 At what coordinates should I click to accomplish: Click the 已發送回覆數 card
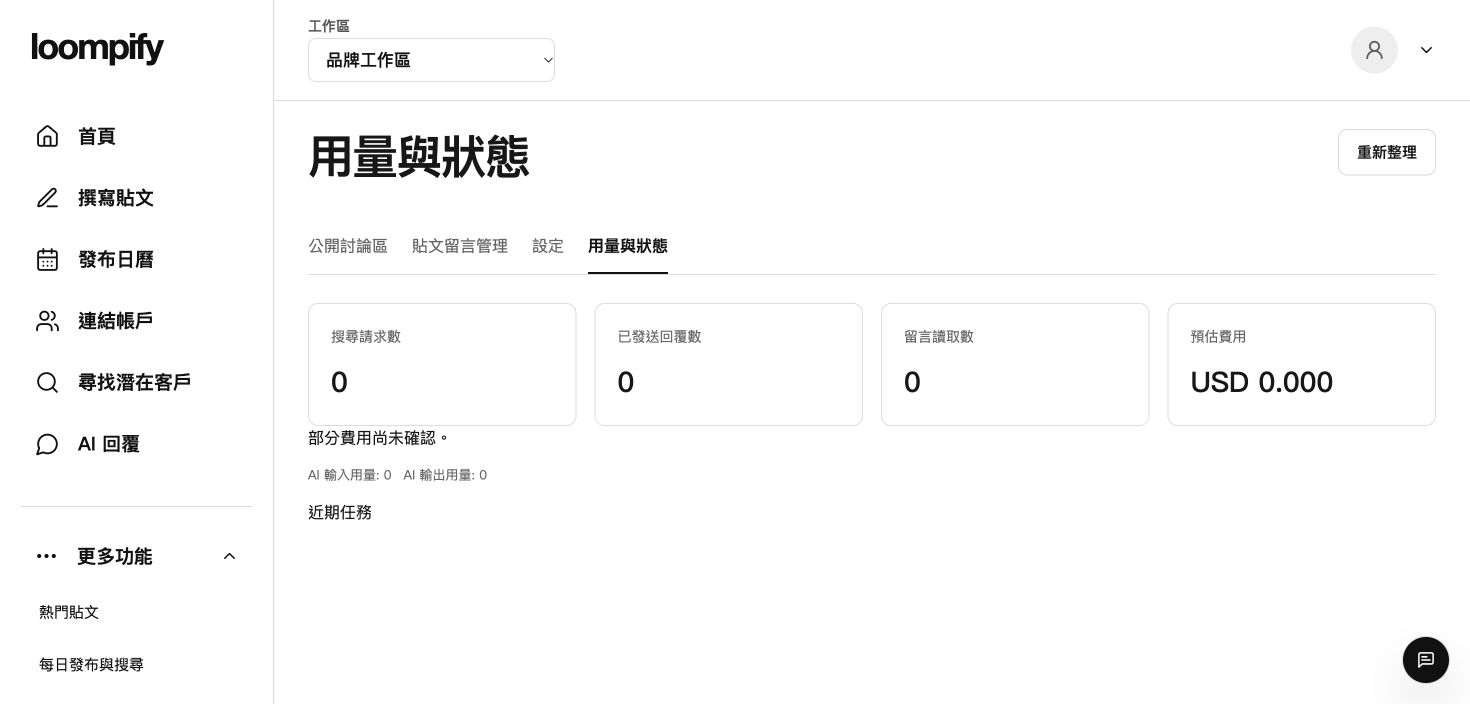(x=728, y=364)
